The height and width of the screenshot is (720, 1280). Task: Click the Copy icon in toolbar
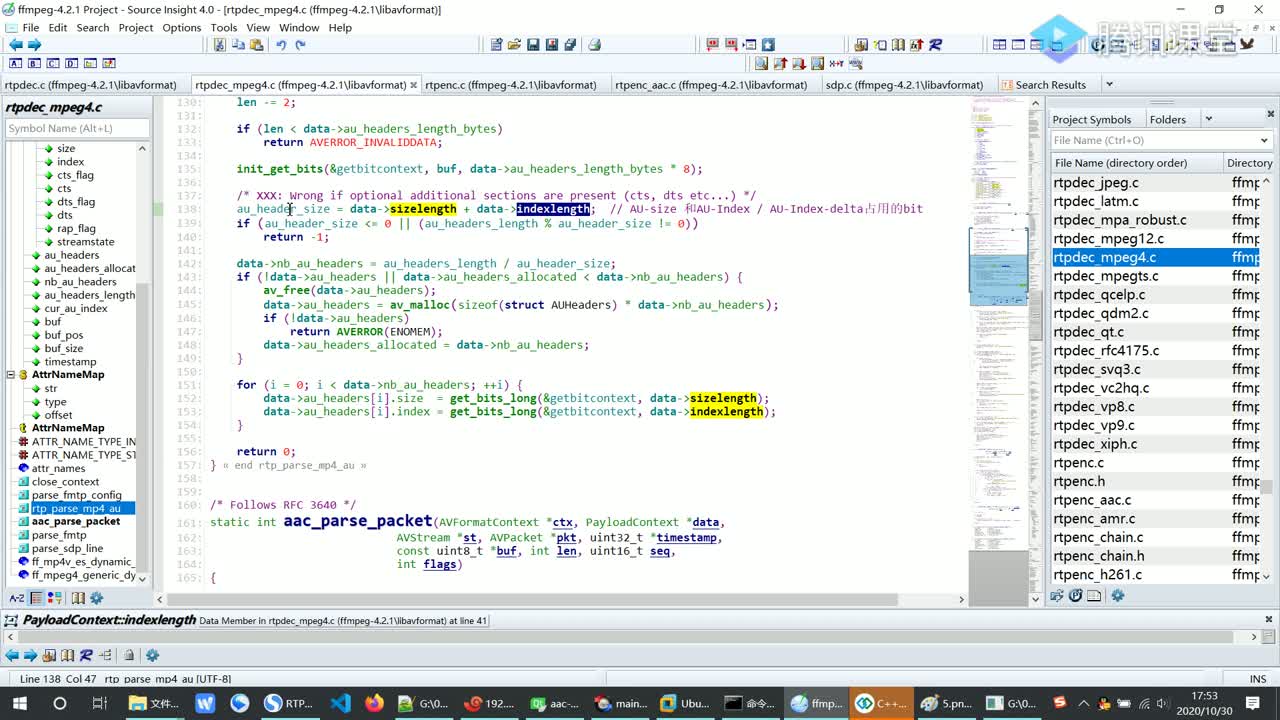pyautogui.click(x=238, y=45)
